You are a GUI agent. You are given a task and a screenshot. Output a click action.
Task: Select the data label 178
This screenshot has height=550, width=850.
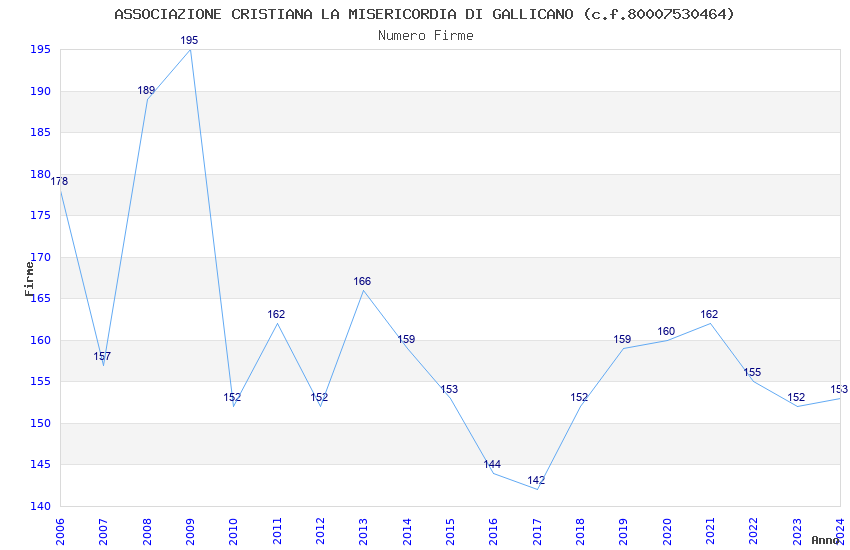(x=59, y=181)
